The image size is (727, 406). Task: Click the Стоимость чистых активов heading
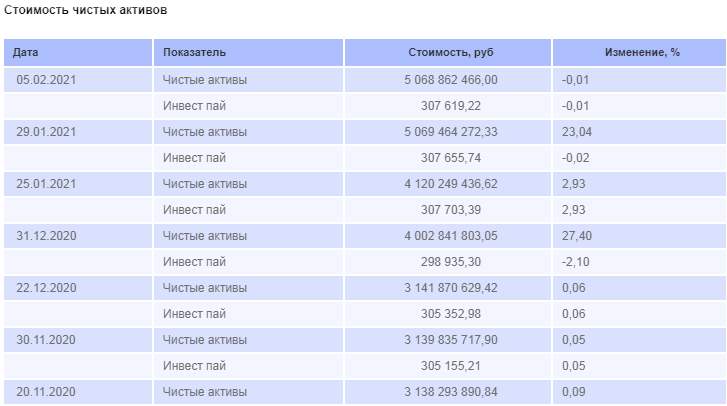pyautogui.click(x=86, y=10)
